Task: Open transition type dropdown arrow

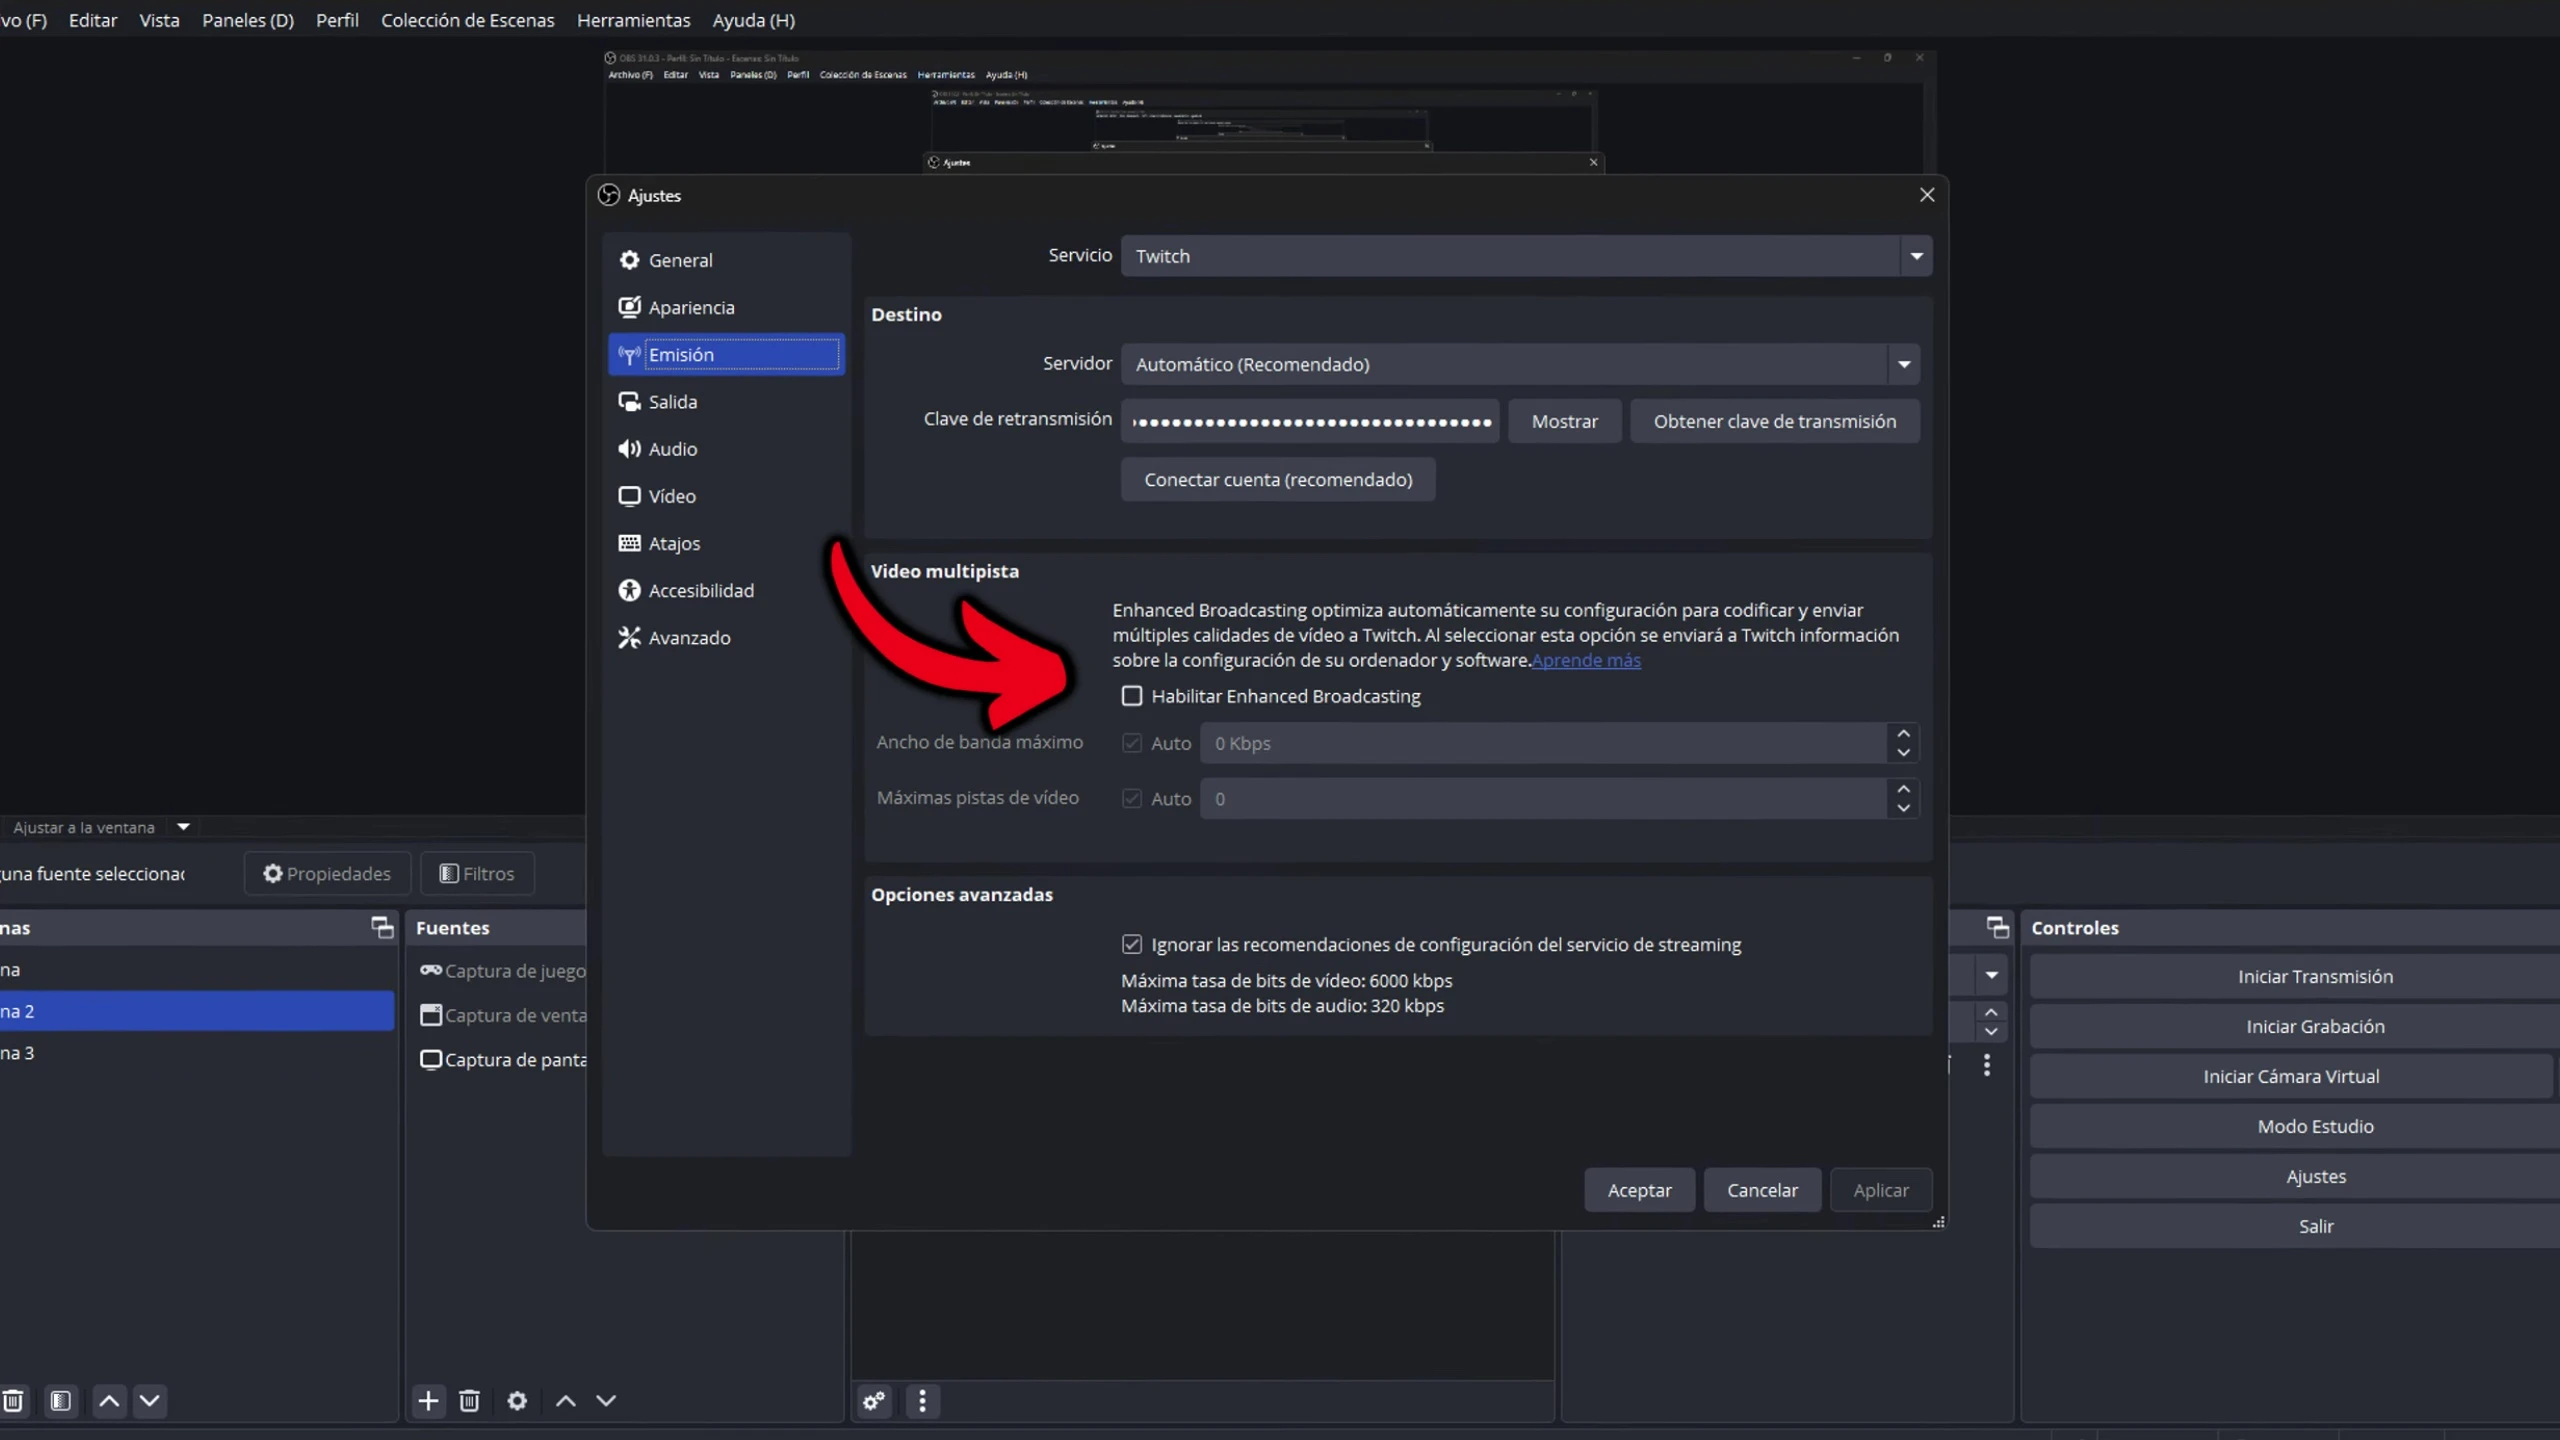Action: [1991, 975]
